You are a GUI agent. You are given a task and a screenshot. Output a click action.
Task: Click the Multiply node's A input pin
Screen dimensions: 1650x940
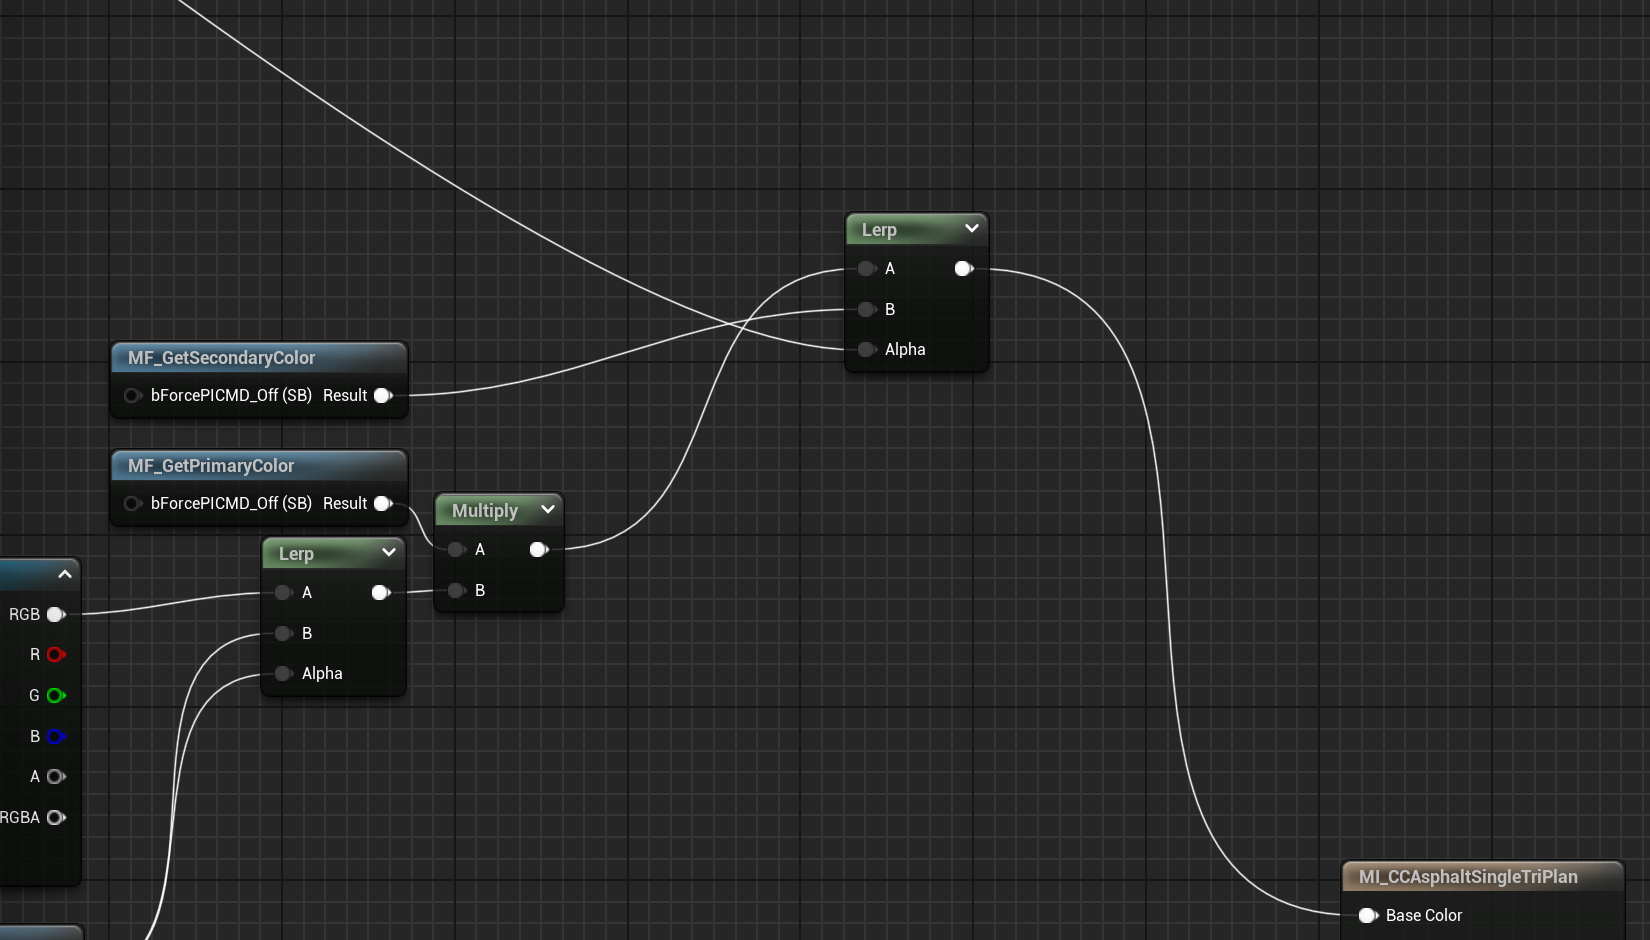(457, 549)
